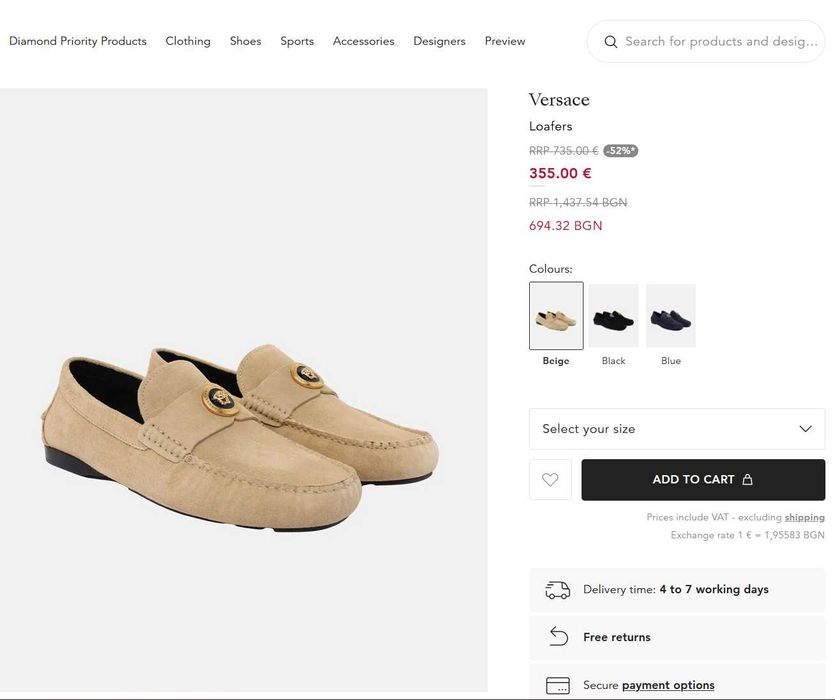835x700 pixels.
Task: Click the search magnifier icon
Action: click(x=610, y=42)
